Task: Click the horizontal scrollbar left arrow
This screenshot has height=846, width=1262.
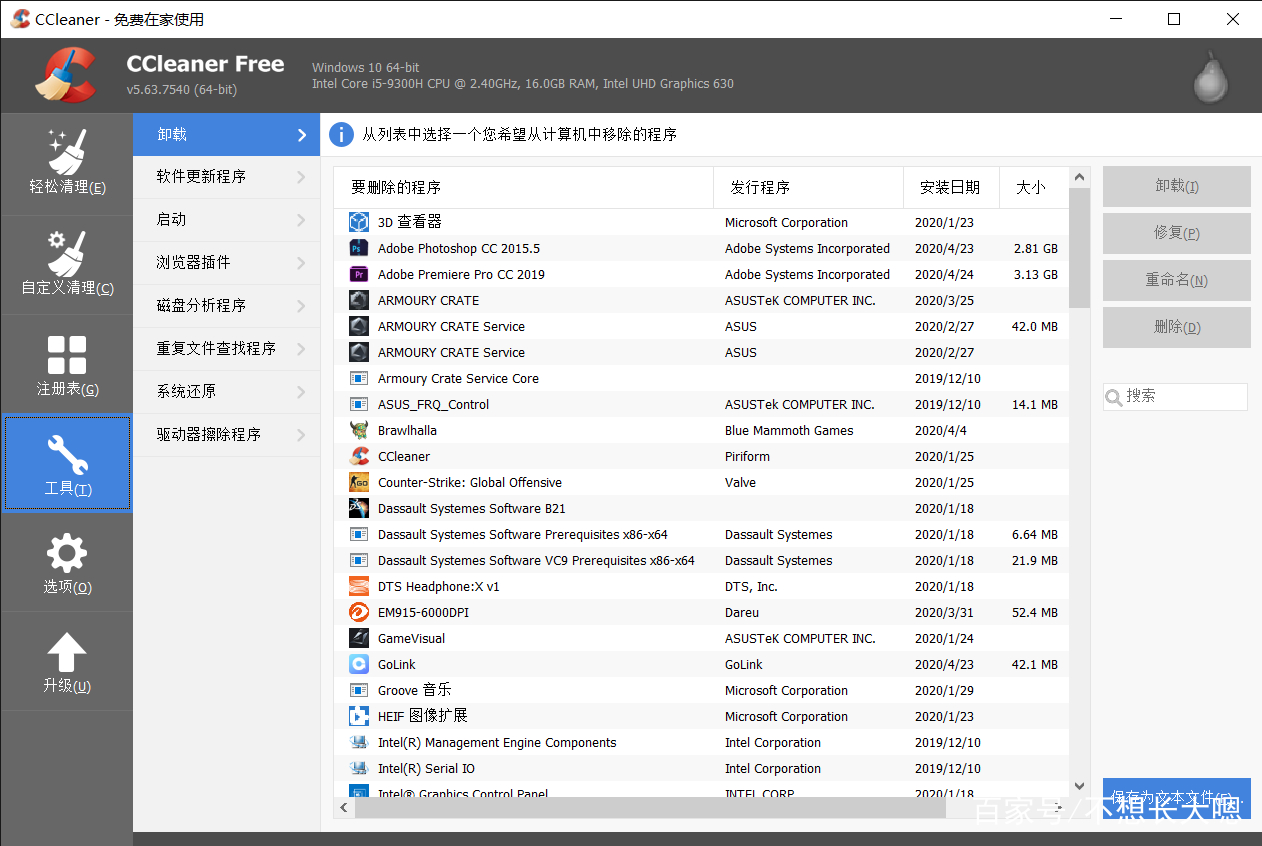Action: point(344,808)
